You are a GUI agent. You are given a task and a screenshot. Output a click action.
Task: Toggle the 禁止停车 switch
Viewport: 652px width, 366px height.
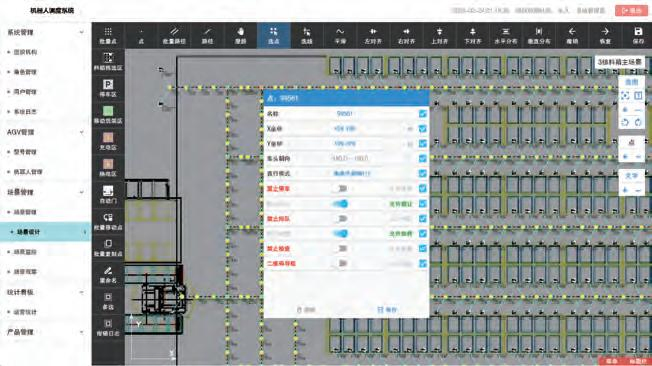point(341,189)
